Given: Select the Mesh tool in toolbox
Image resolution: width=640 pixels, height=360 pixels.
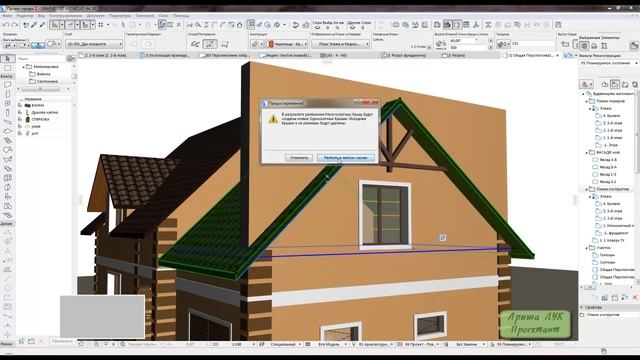Looking at the screenshot, I should [8, 215].
